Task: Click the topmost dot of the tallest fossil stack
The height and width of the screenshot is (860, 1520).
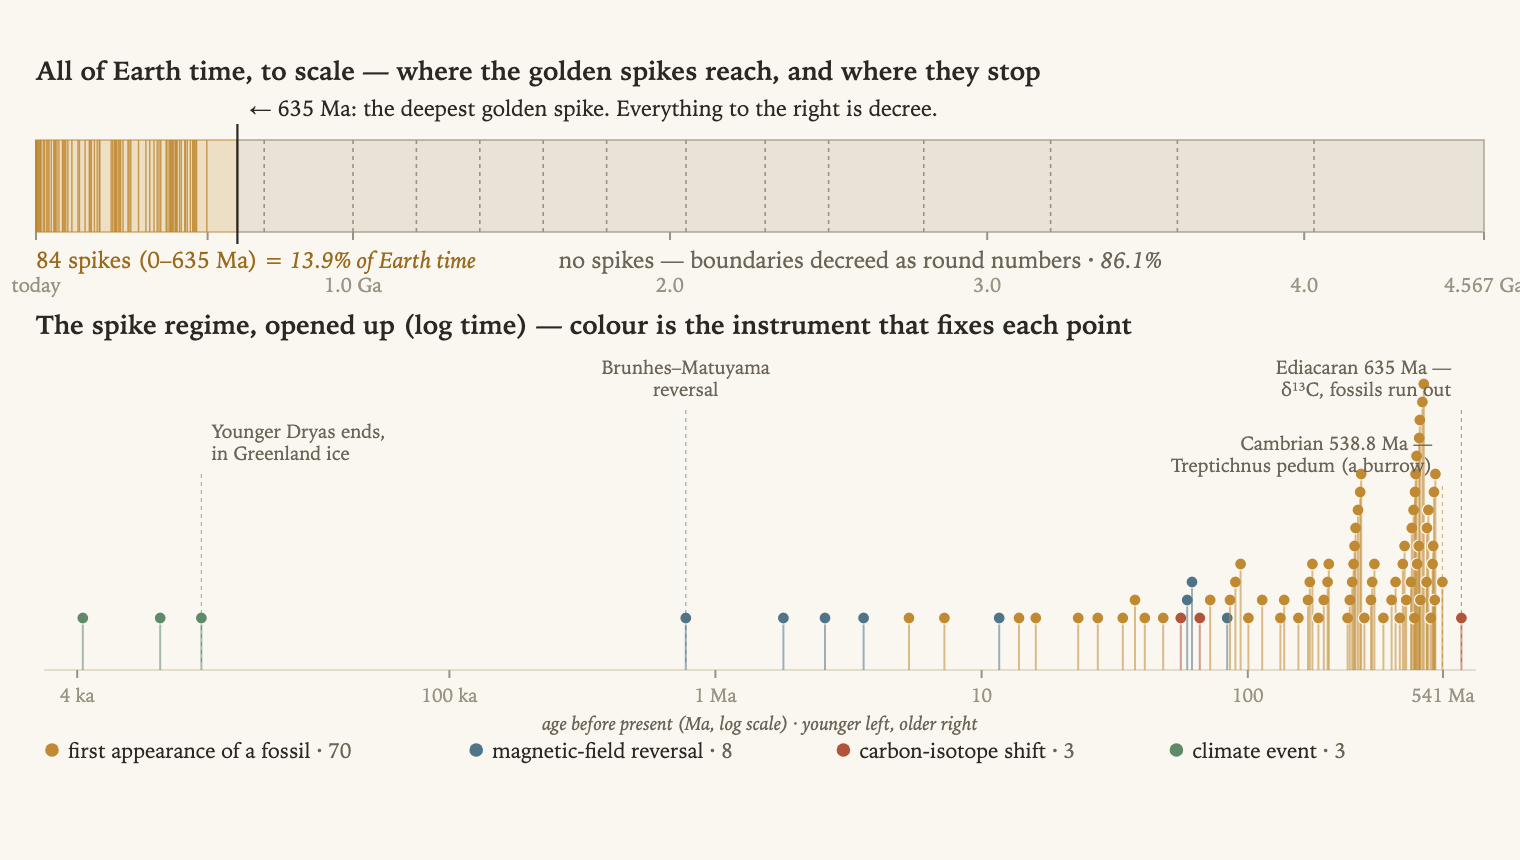Action: 1423,384
